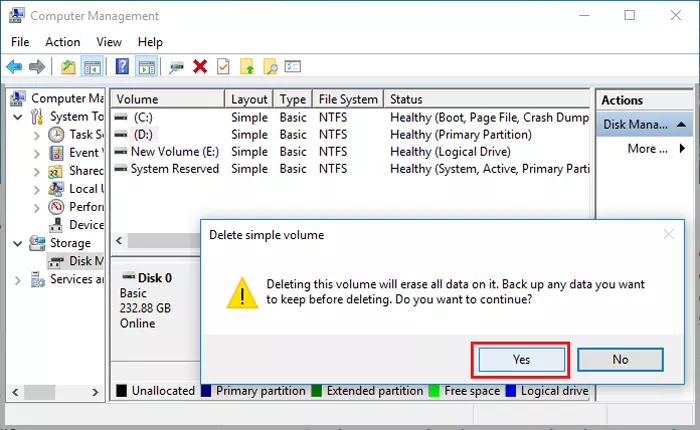This screenshot has height=430, width=700.
Task: Expand the Local Users tree node
Action: click(x=37, y=190)
